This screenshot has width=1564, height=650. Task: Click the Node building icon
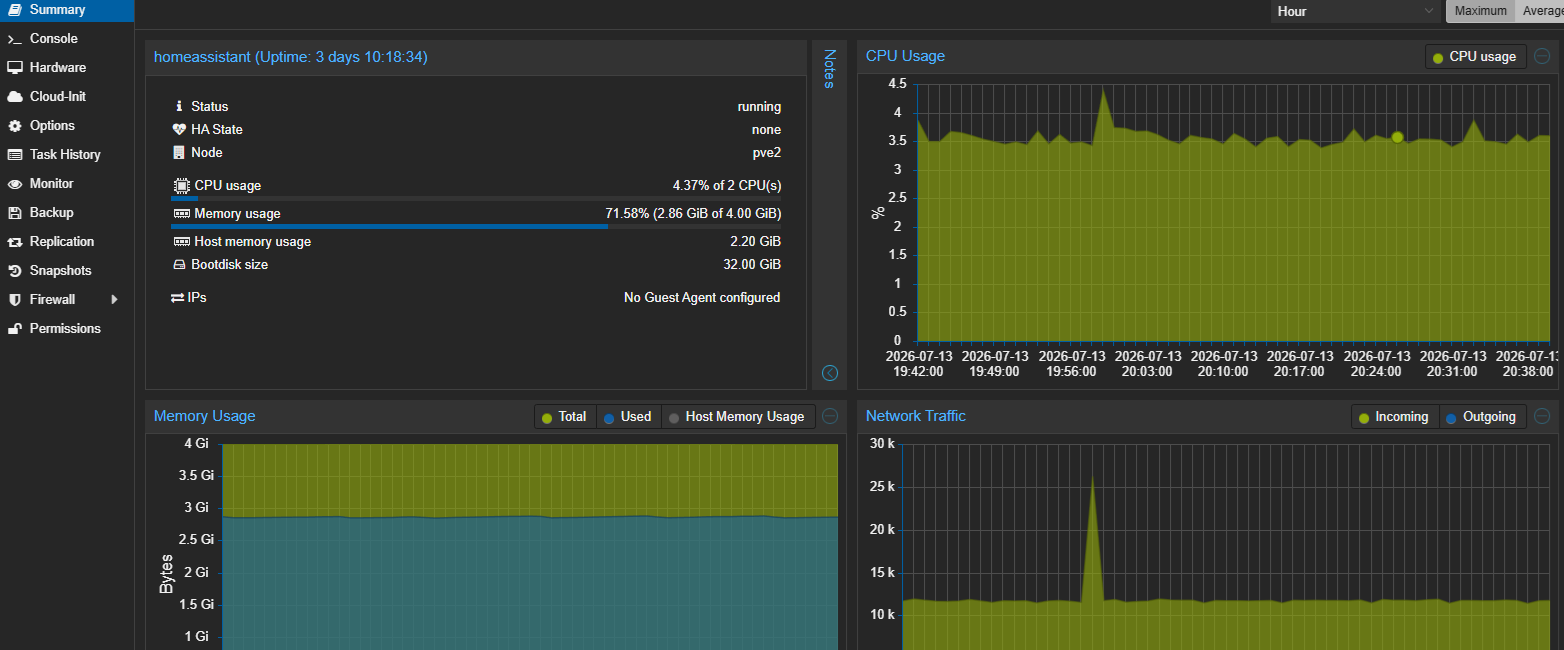(x=180, y=153)
